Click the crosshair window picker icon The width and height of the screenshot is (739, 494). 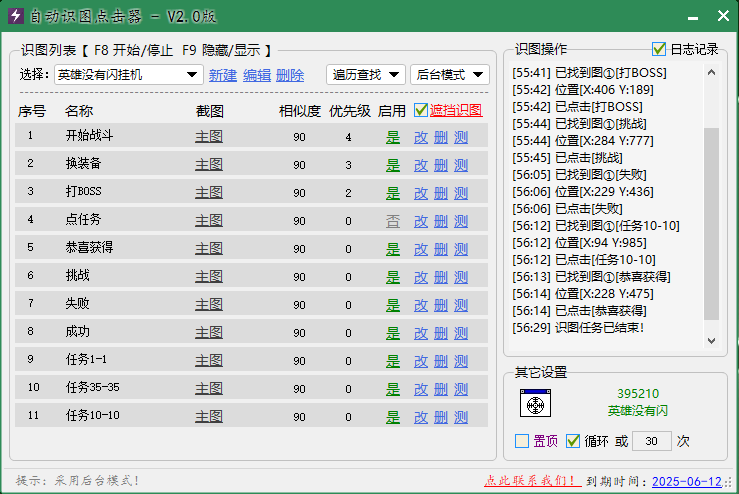click(535, 403)
